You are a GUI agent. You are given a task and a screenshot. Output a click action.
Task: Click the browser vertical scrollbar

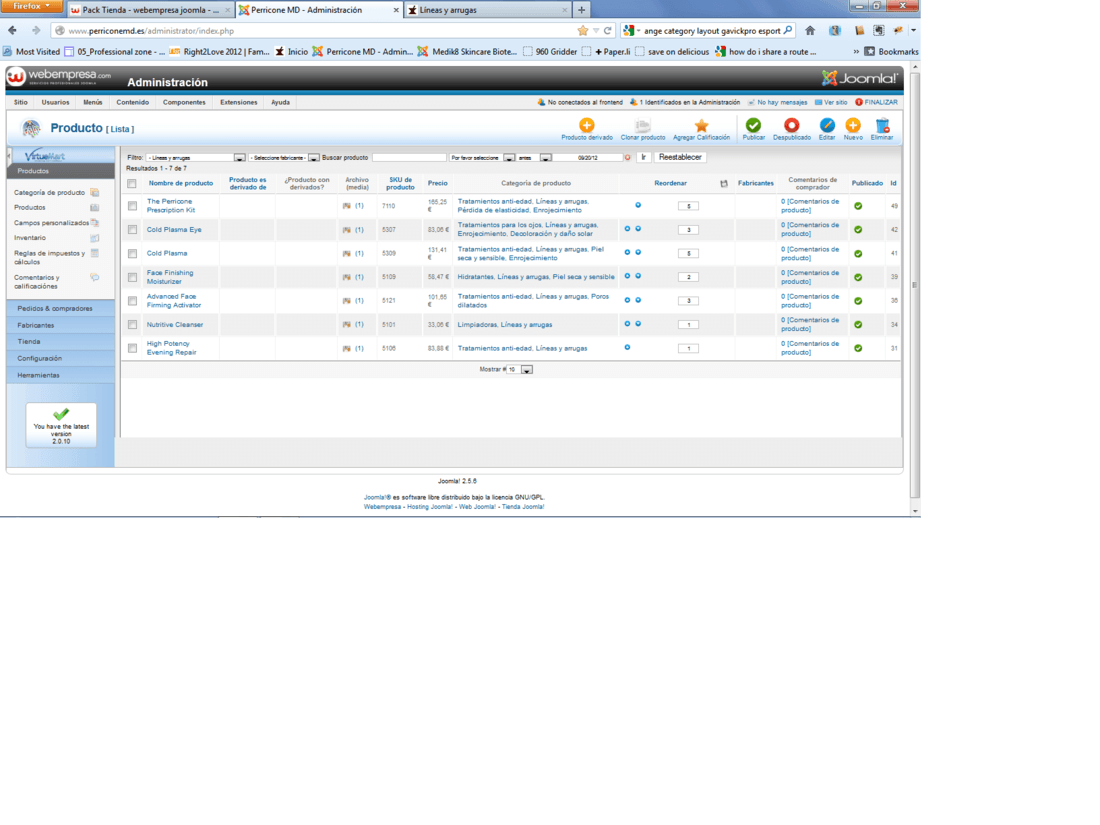915,286
